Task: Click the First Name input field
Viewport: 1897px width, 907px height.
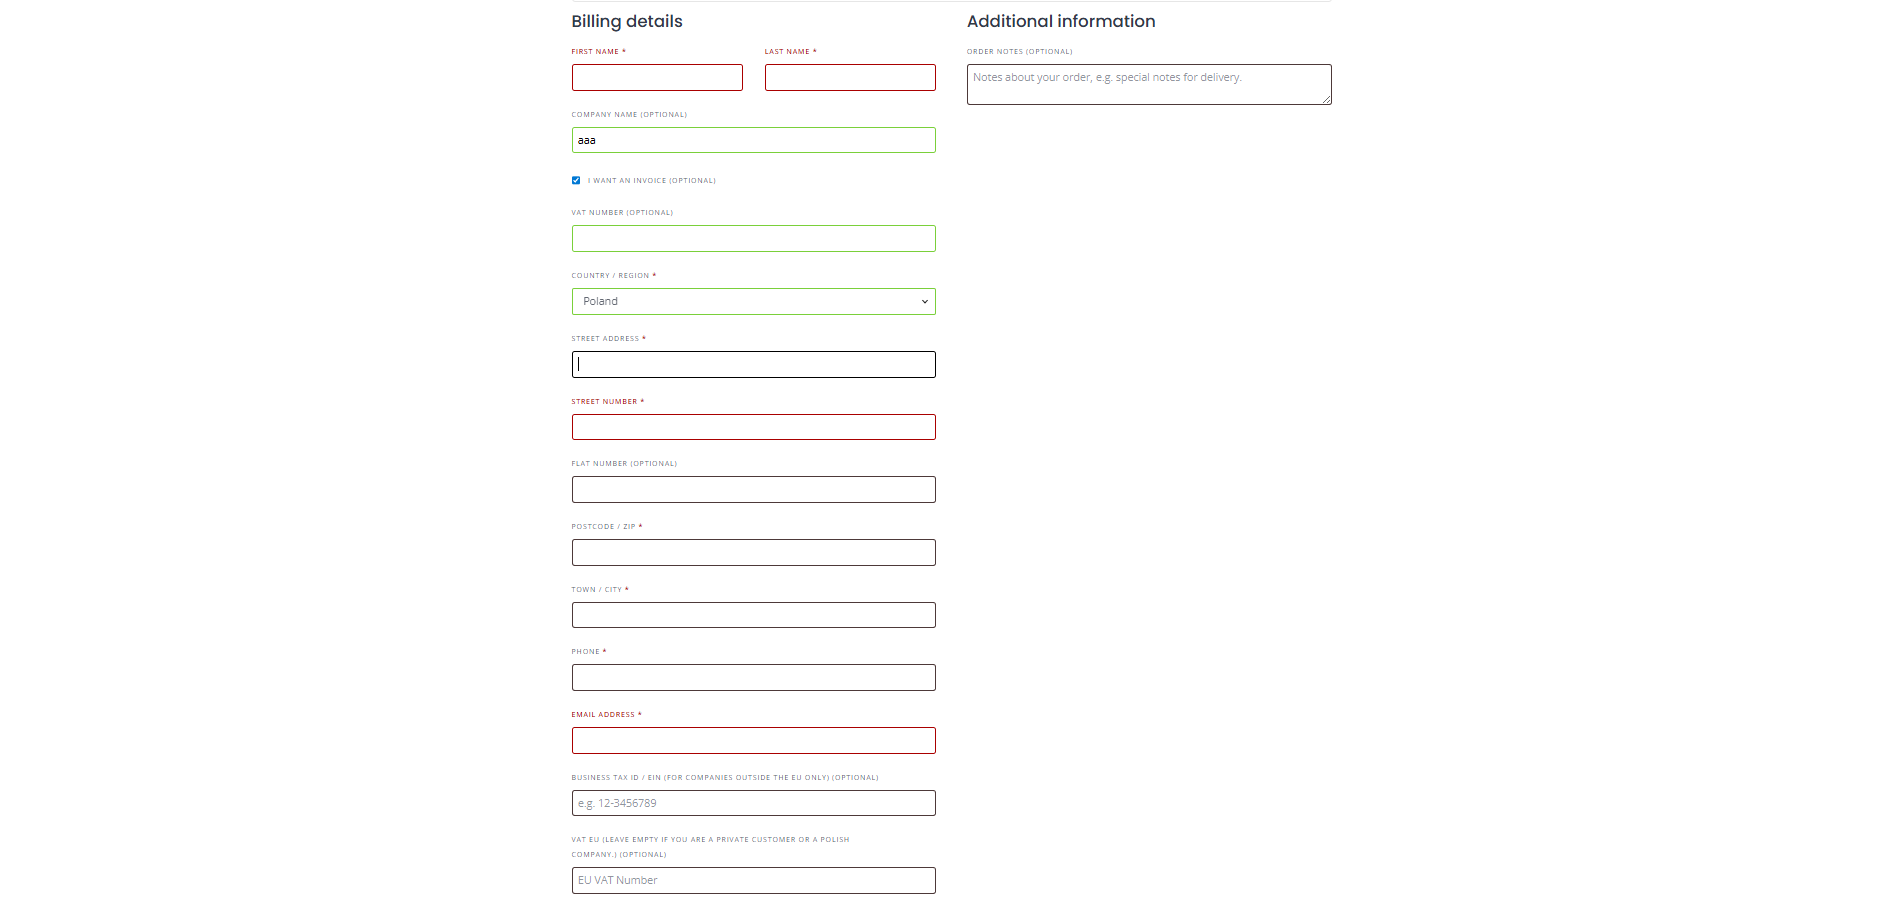Action: [657, 78]
